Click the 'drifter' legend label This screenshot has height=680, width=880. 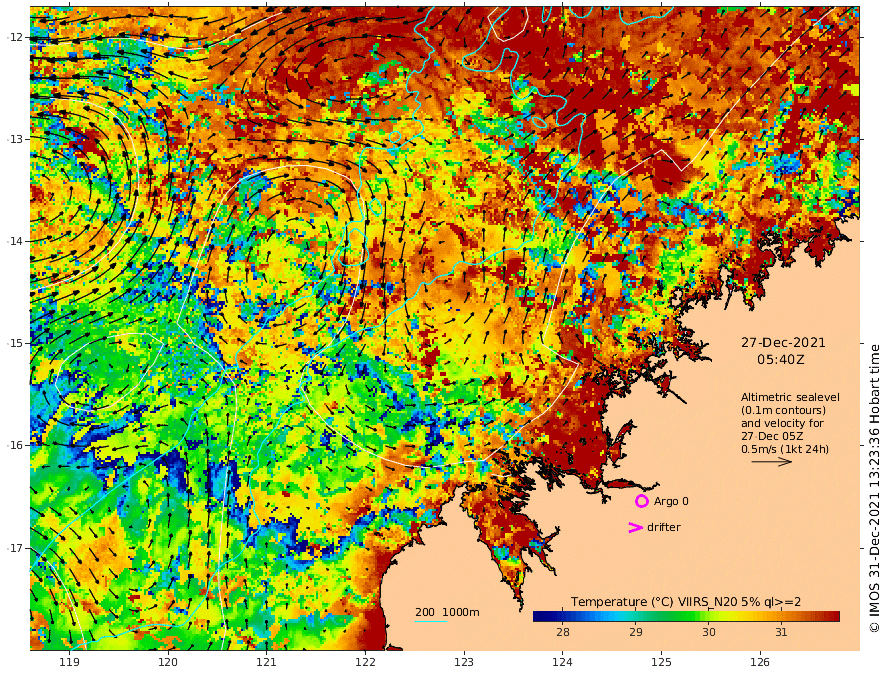point(664,527)
